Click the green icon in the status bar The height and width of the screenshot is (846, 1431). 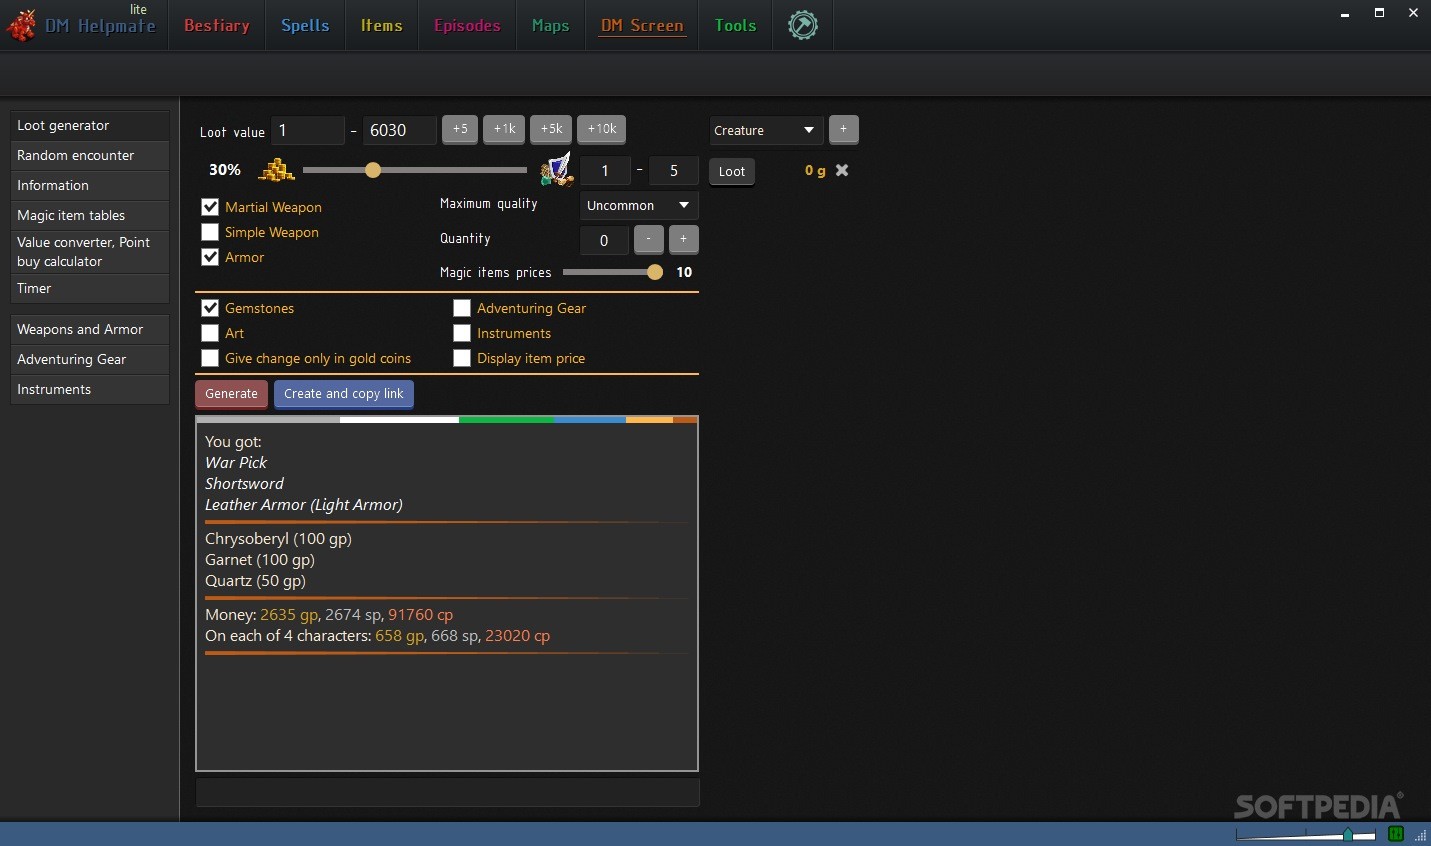[1396, 834]
